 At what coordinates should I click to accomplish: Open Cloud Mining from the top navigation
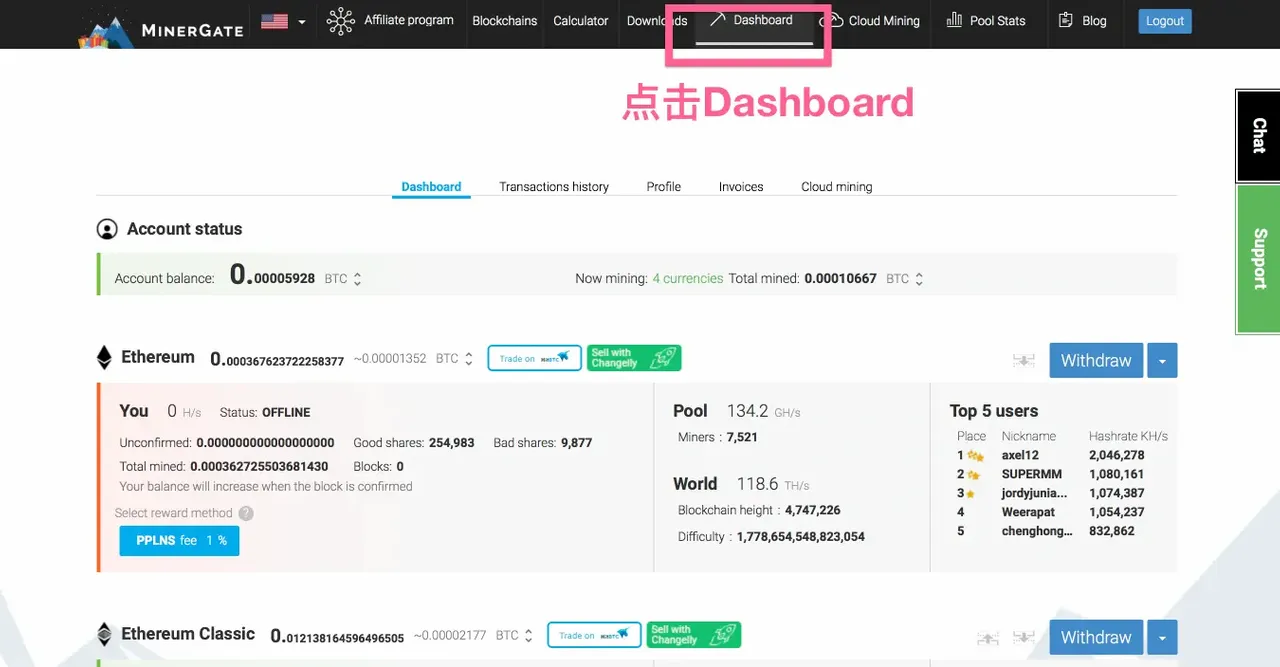pyautogui.click(x=884, y=21)
